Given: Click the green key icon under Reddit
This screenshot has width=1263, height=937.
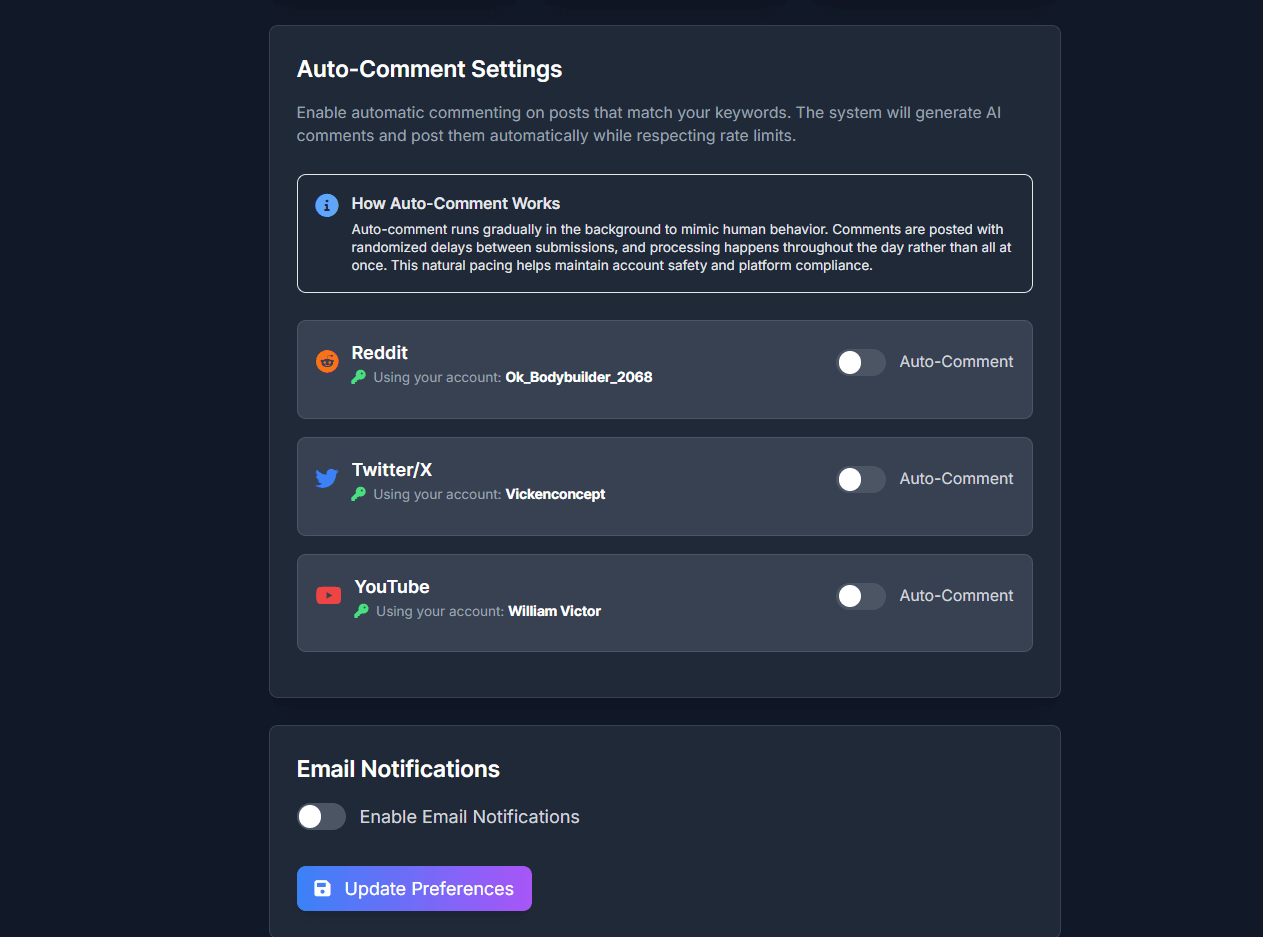Looking at the screenshot, I should tap(359, 377).
